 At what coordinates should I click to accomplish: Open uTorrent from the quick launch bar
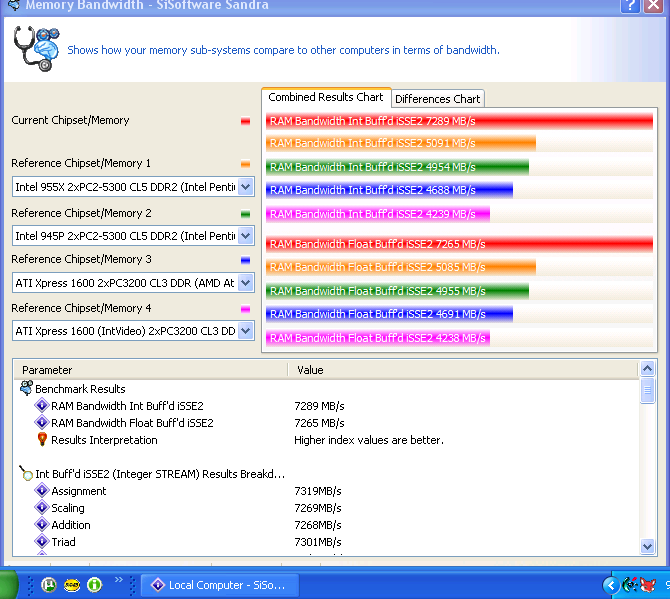(x=49, y=584)
